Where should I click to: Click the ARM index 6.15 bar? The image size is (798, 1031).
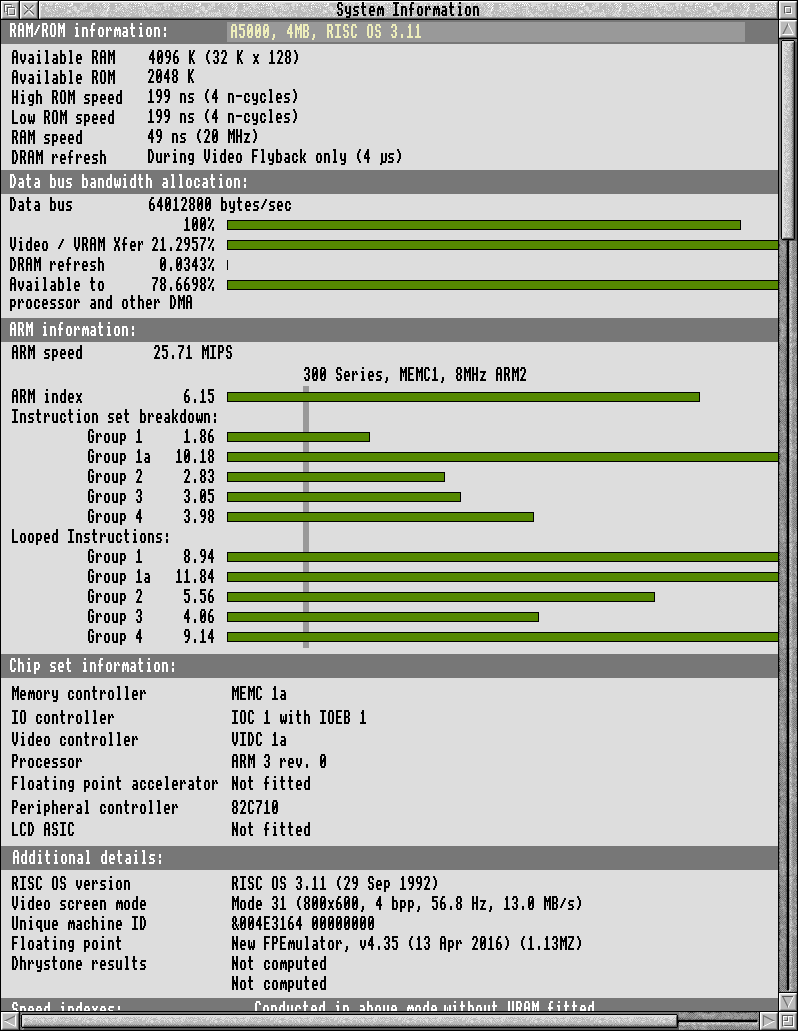463,396
